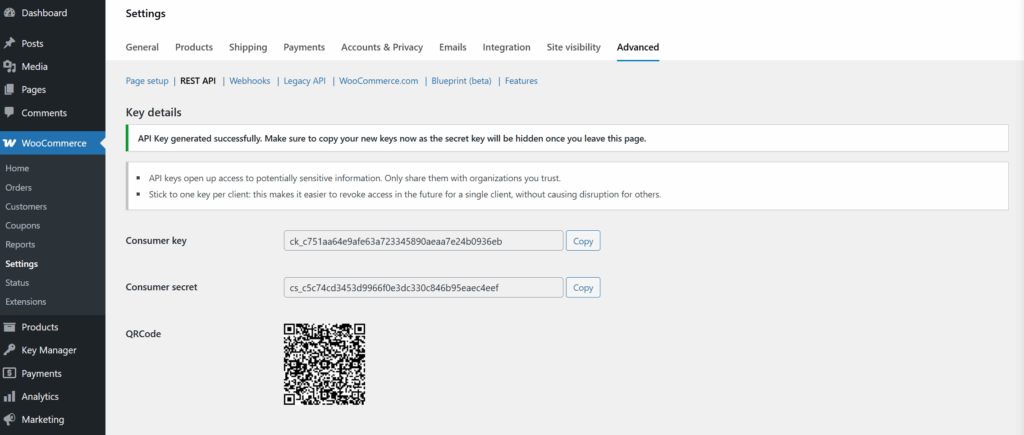Viewport: 1024px width, 435px height.
Task: Open the Accounts & Privacy tab
Action: (382, 47)
